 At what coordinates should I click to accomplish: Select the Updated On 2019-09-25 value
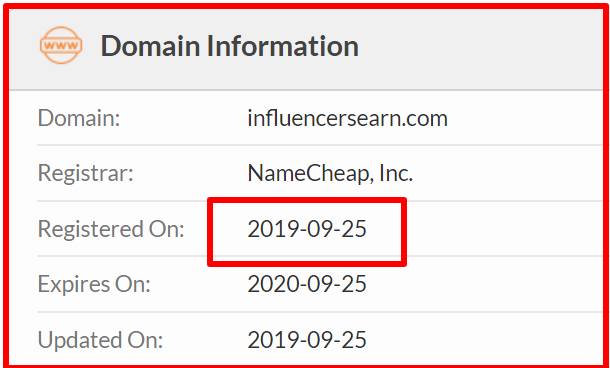click(x=307, y=340)
